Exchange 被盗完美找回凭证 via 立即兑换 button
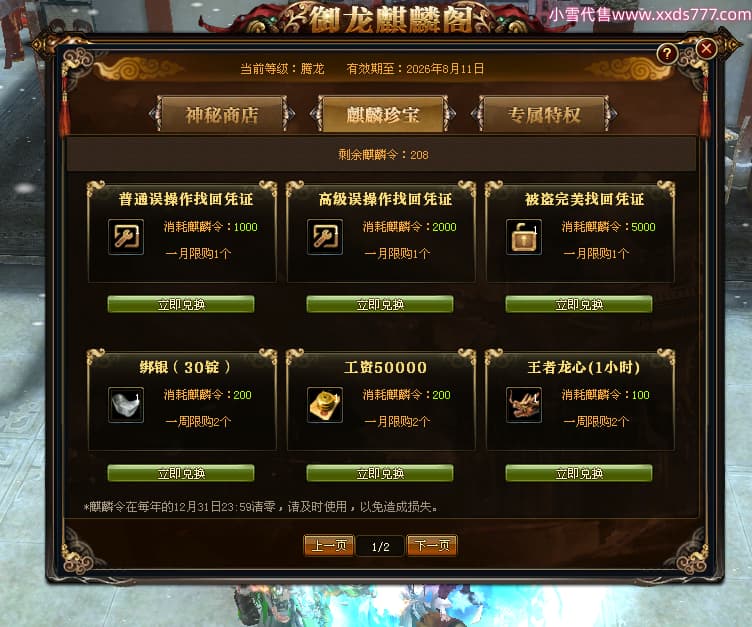Viewport: 752px width, 627px height. coord(579,304)
